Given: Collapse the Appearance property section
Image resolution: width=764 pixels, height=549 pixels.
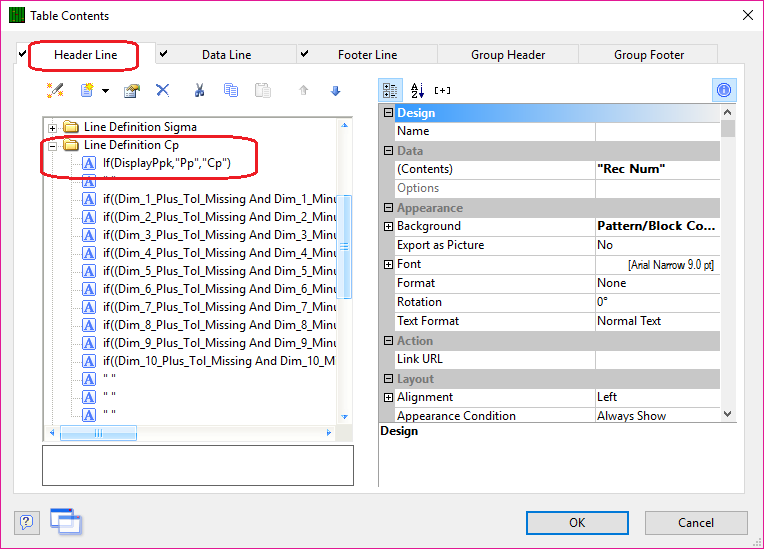Looking at the screenshot, I should point(388,208).
